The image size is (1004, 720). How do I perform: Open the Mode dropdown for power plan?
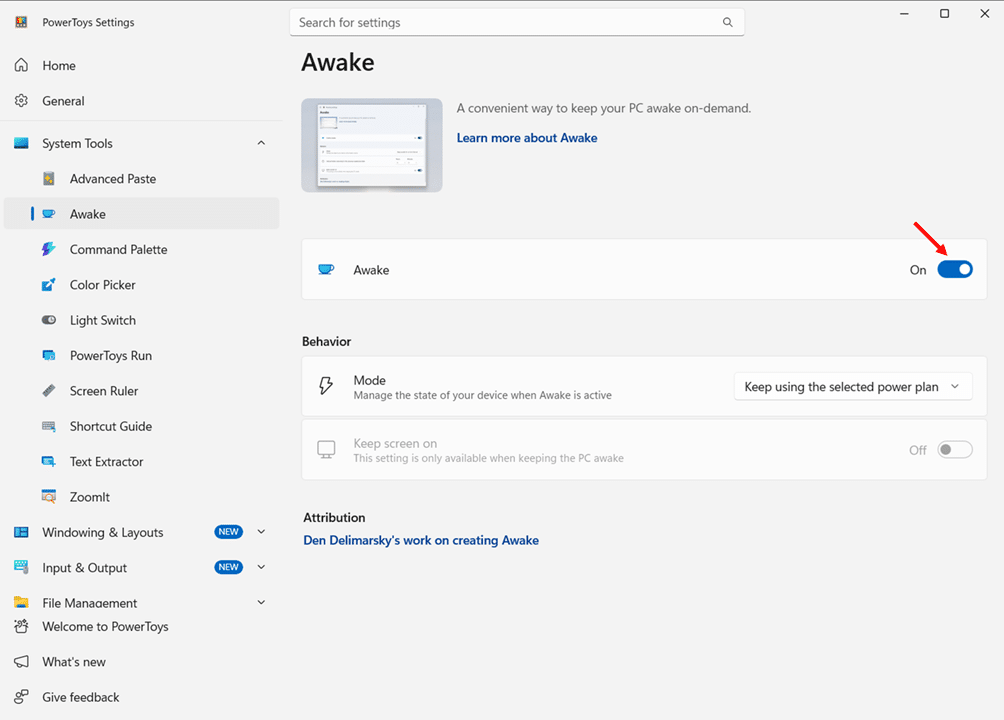click(853, 387)
